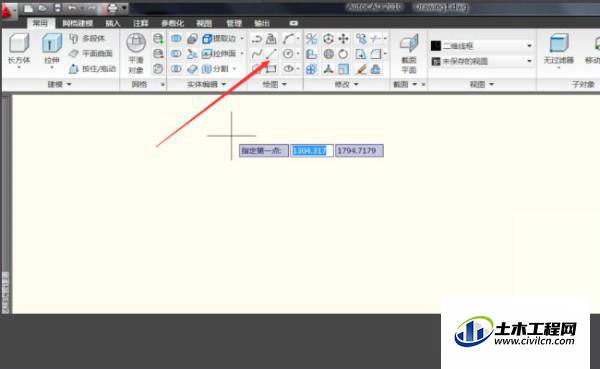Image resolution: width=600 pixels, height=369 pixels.
Task: Open the Annotate (注释) ribbon tab
Action: tap(140, 23)
